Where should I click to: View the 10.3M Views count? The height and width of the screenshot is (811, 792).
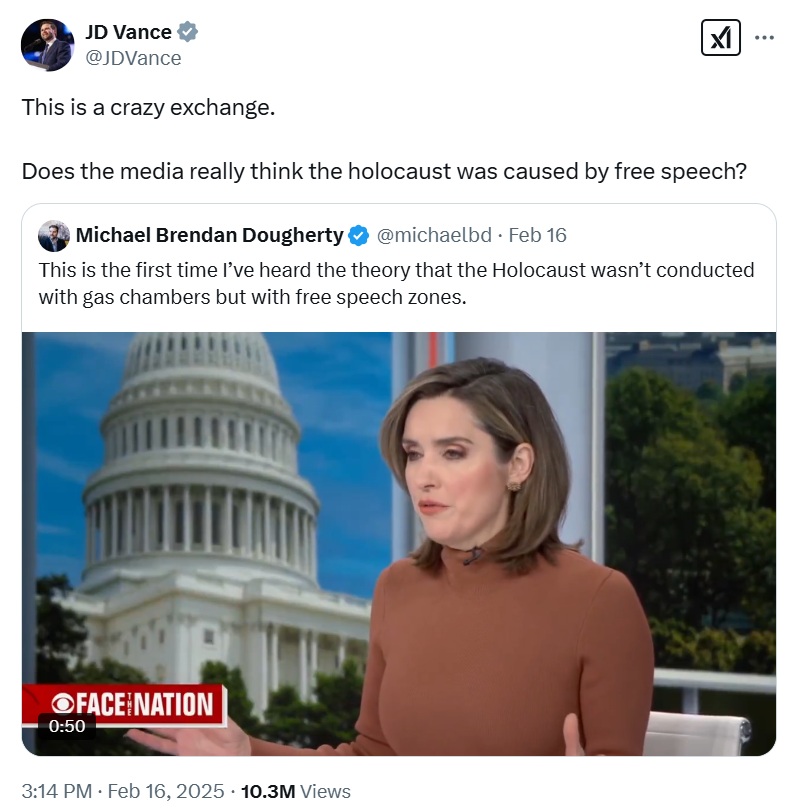click(x=296, y=791)
